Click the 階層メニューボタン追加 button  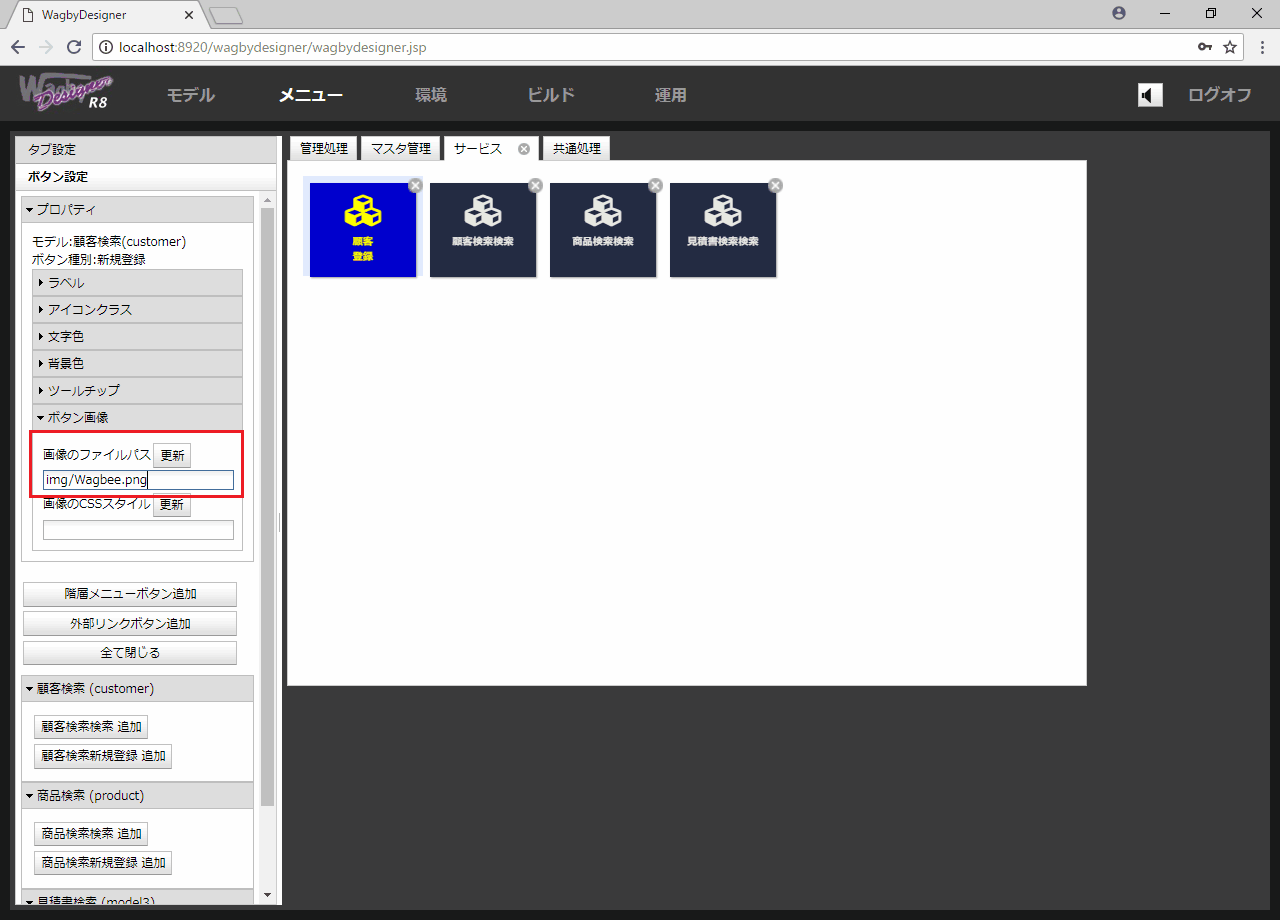click(130, 594)
